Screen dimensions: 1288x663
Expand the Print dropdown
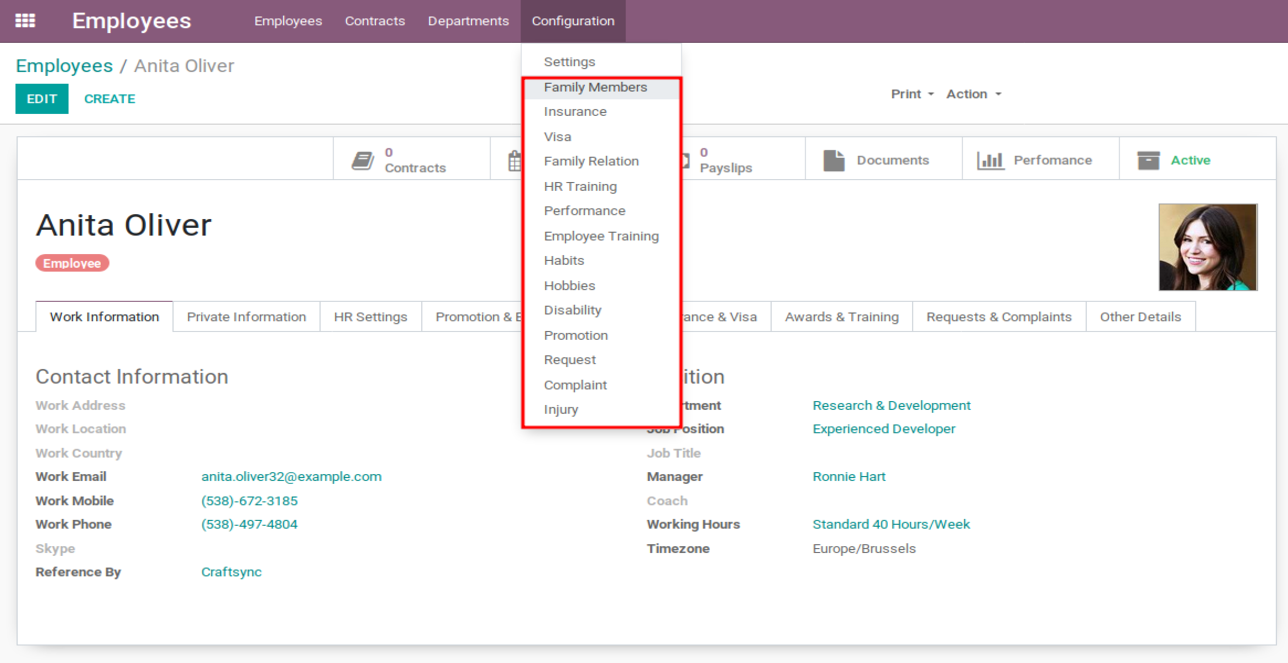912,94
